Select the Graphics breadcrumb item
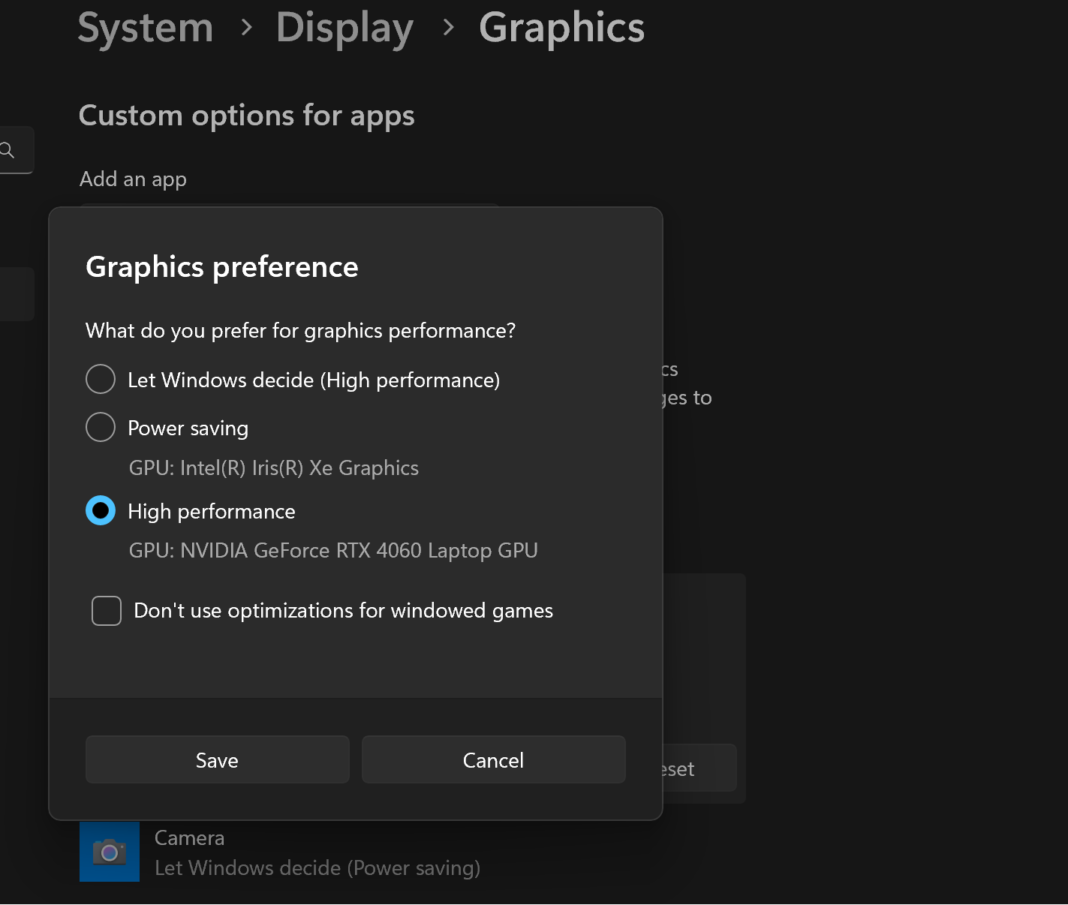 [561, 27]
